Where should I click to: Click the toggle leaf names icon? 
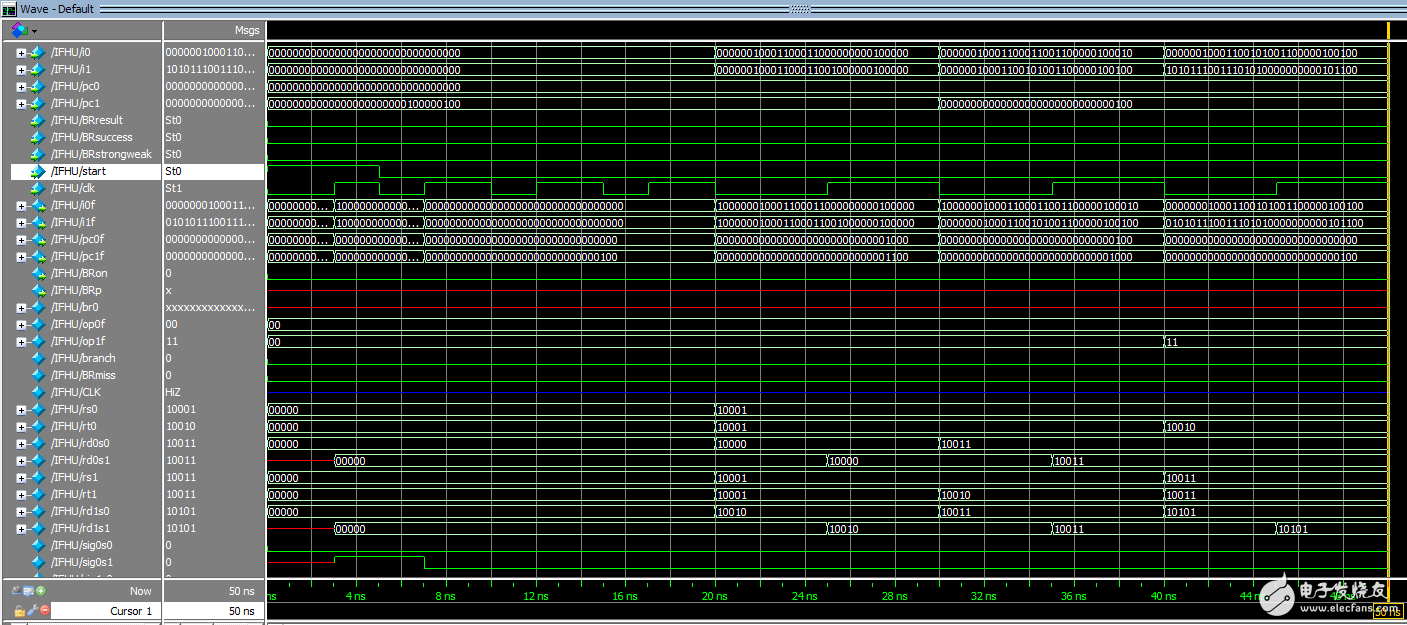point(17,591)
